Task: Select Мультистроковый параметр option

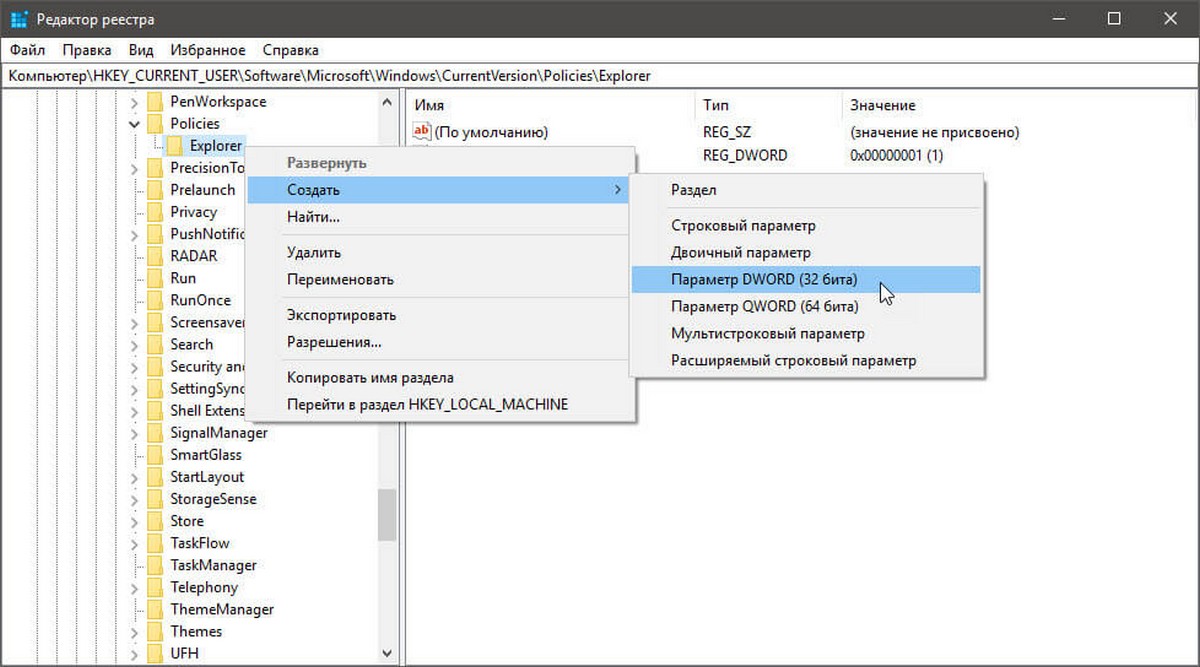Action: [x=806, y=334]
